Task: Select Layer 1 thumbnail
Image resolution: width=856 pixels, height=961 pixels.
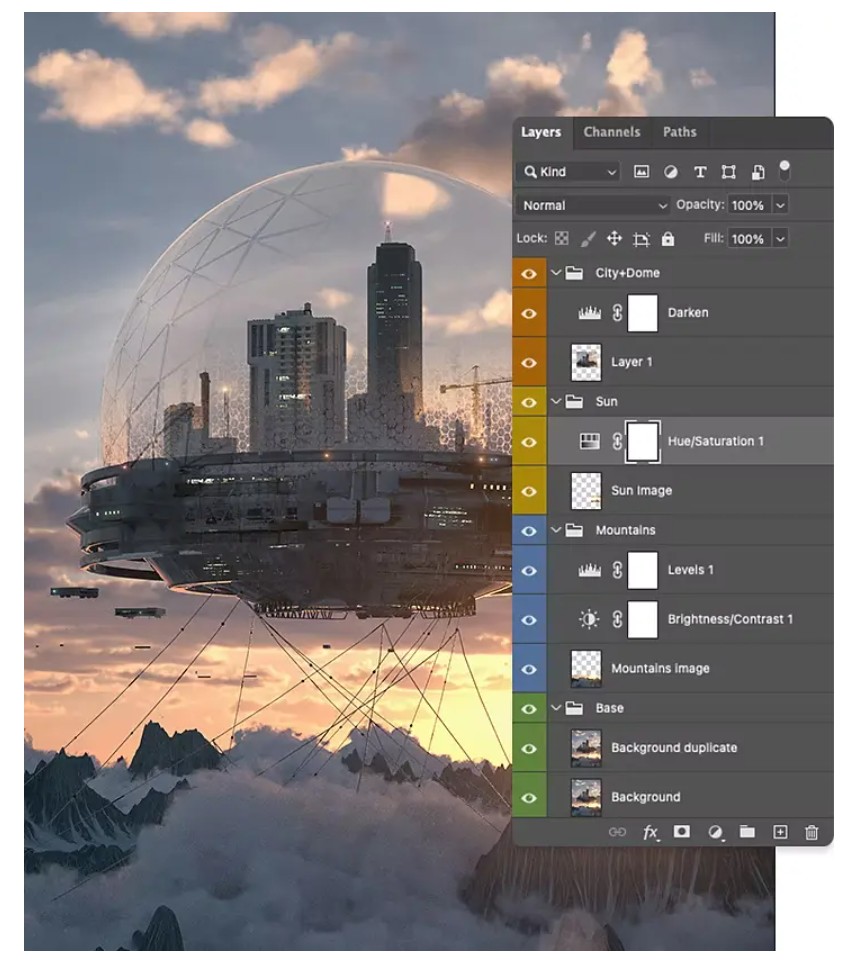Action: 586,362
